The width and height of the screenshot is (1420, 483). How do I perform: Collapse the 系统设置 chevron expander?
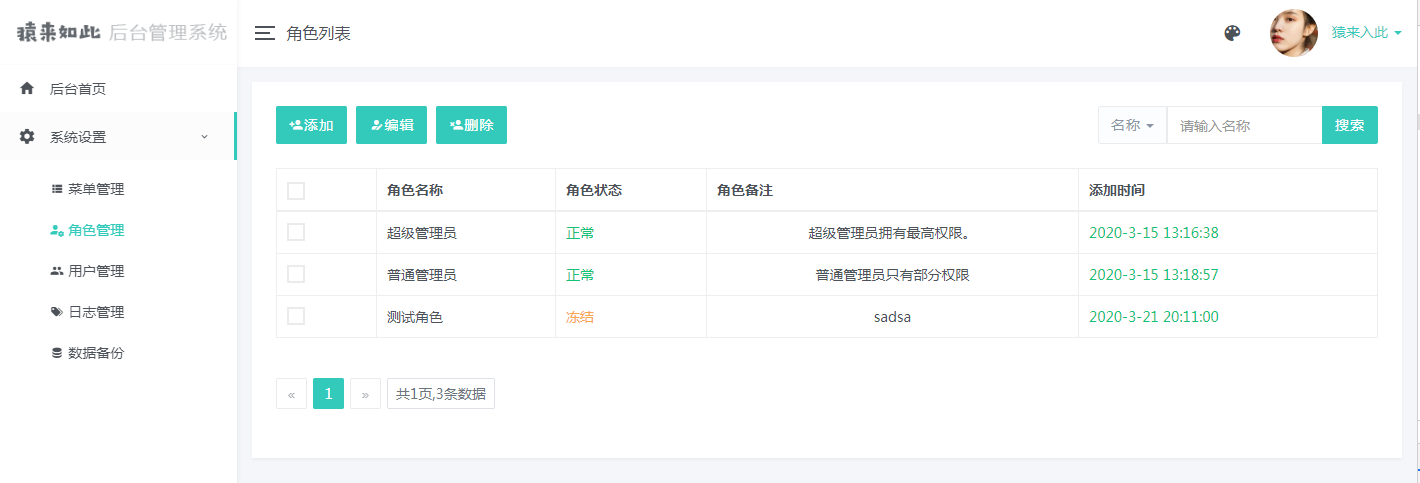205,137
